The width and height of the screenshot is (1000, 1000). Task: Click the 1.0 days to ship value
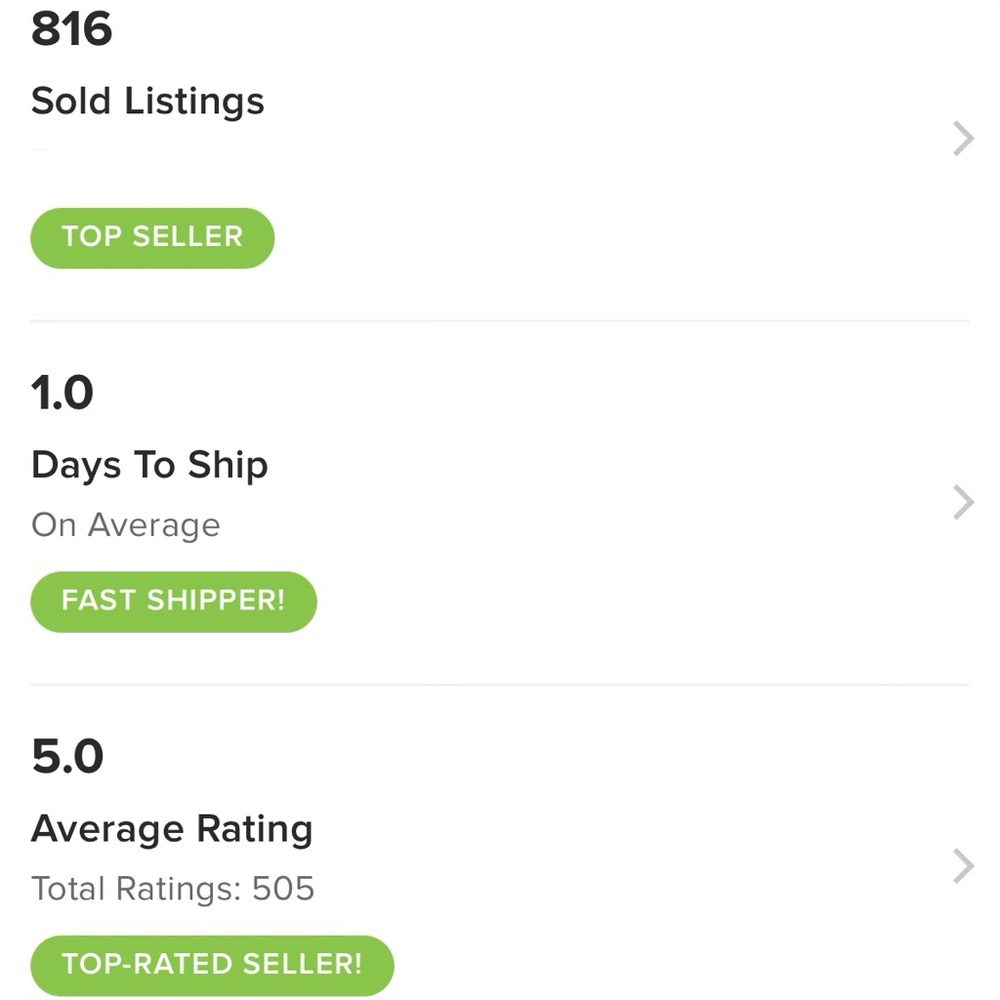coord(63,393)
